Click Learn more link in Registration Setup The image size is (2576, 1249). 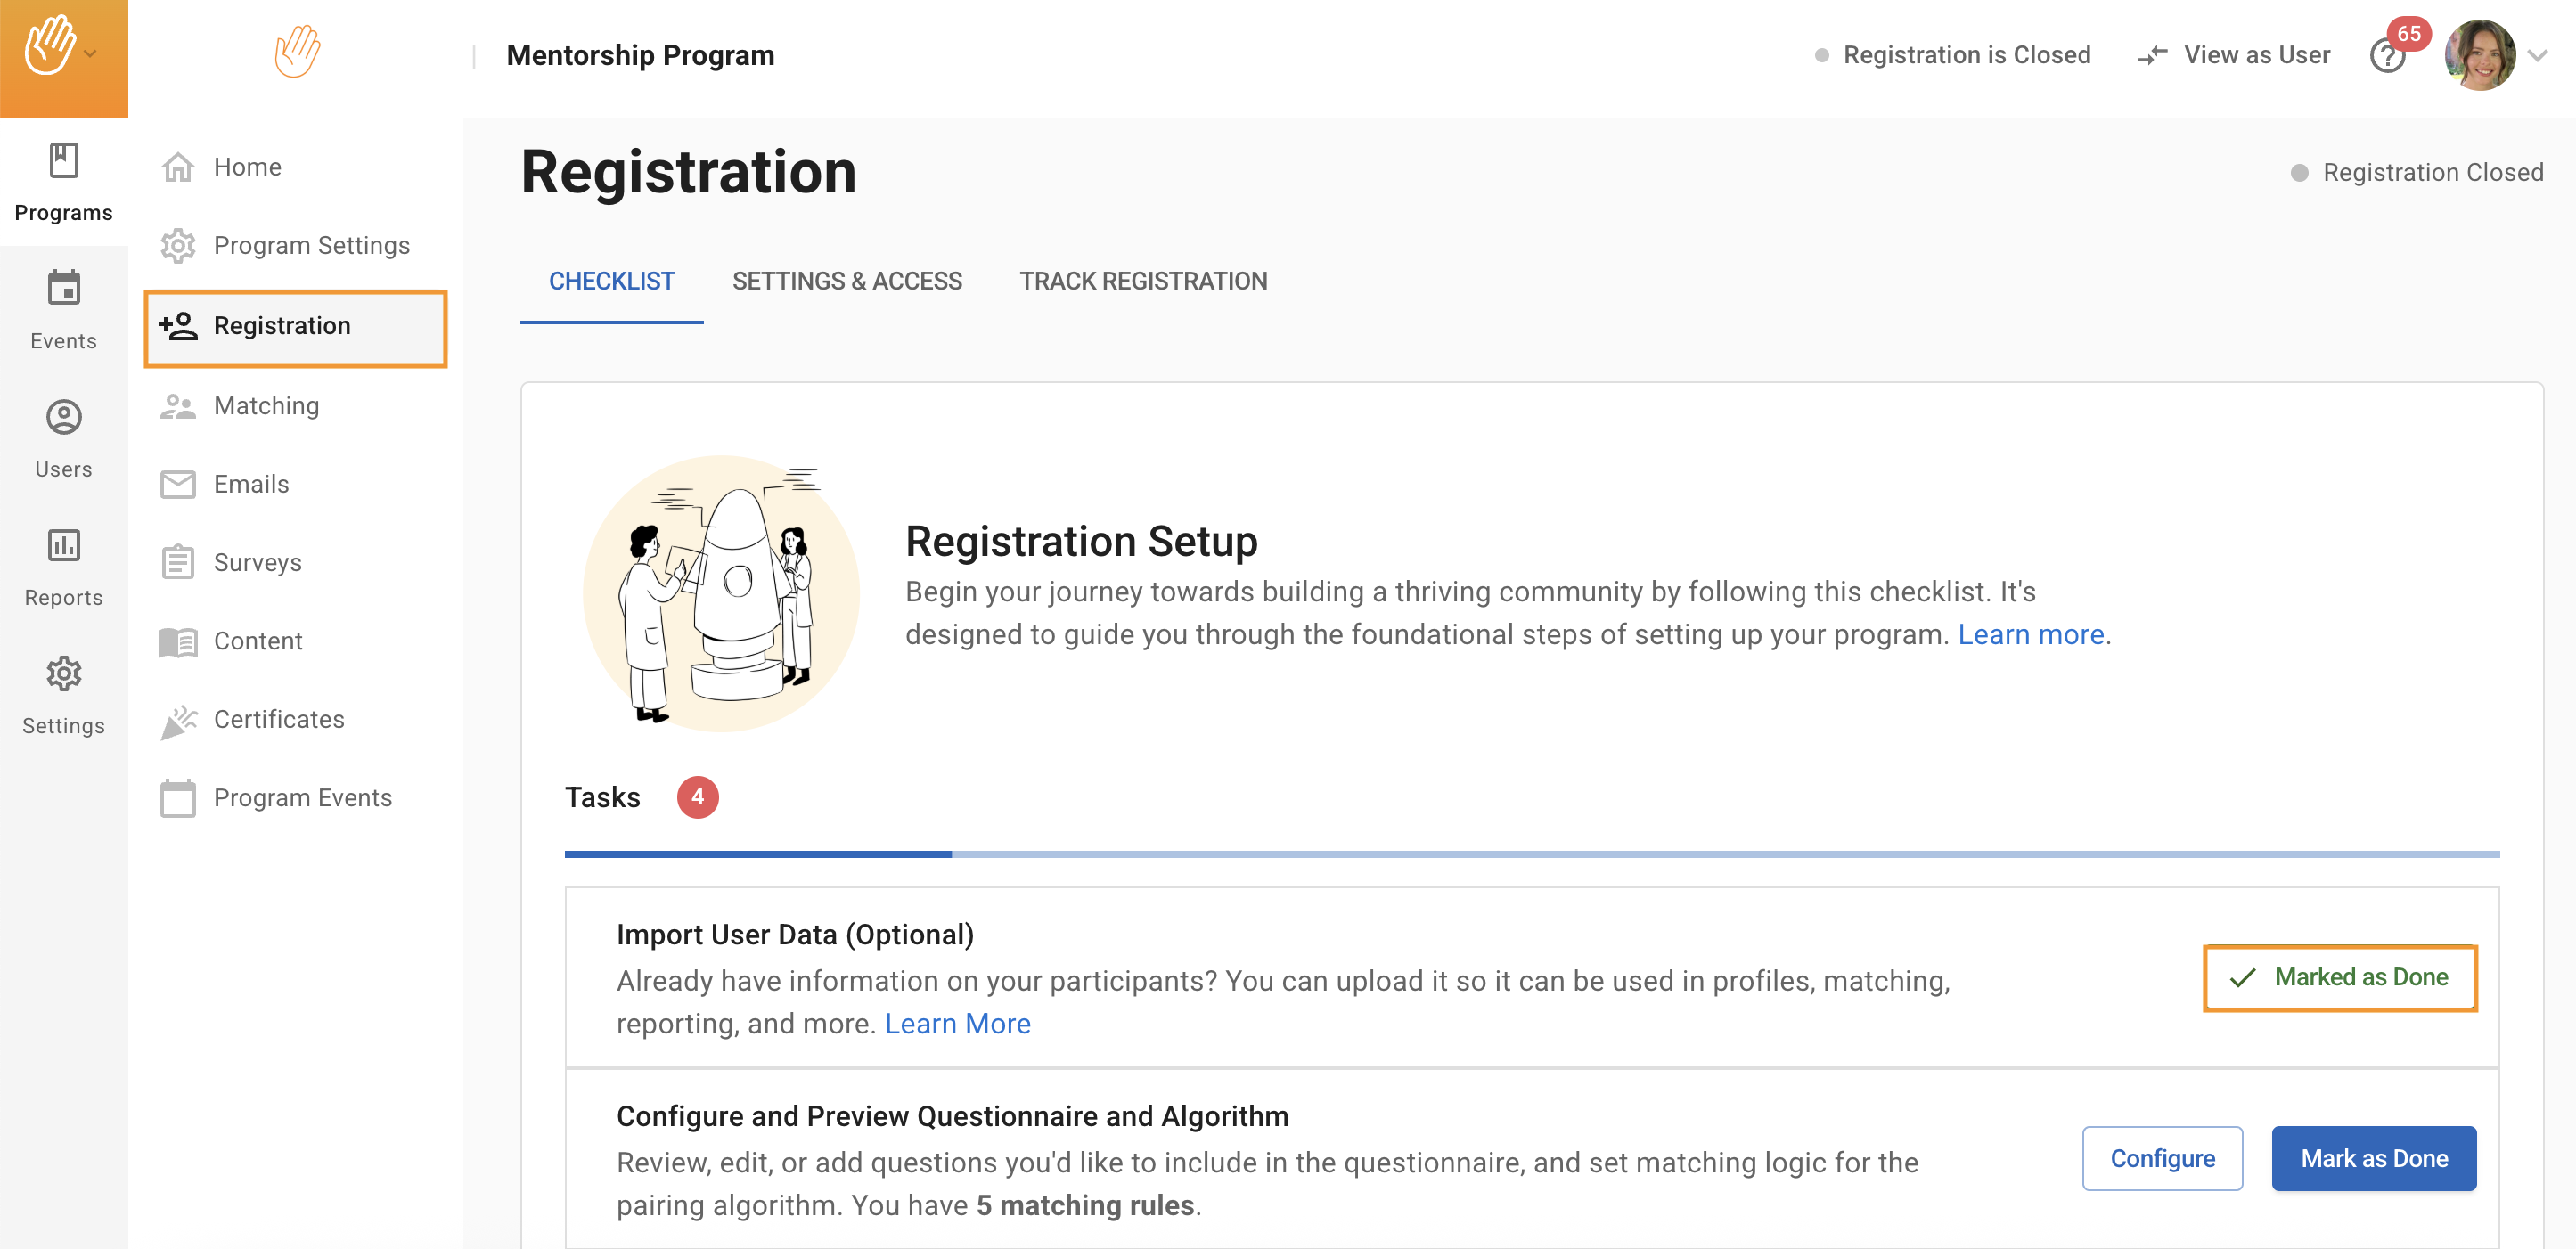(x=2030, y=635)
